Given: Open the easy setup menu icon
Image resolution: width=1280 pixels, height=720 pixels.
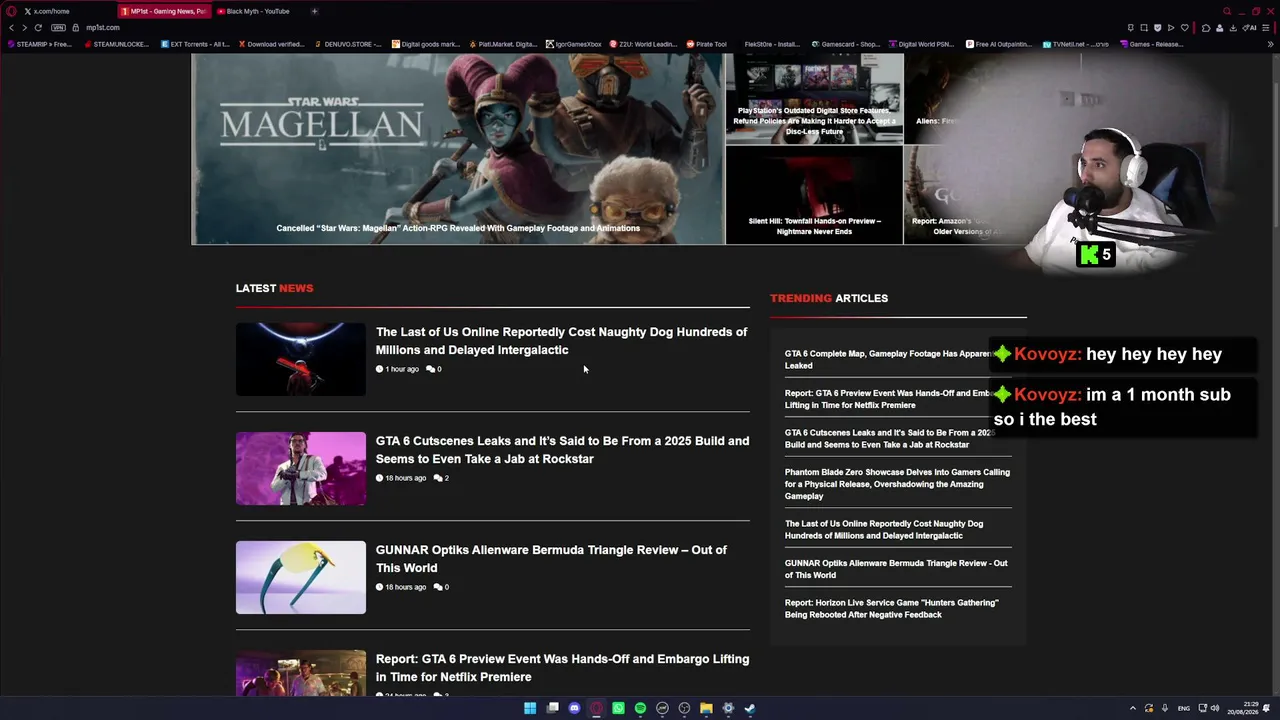Looking at the screenshot, I should [1267, 28].
